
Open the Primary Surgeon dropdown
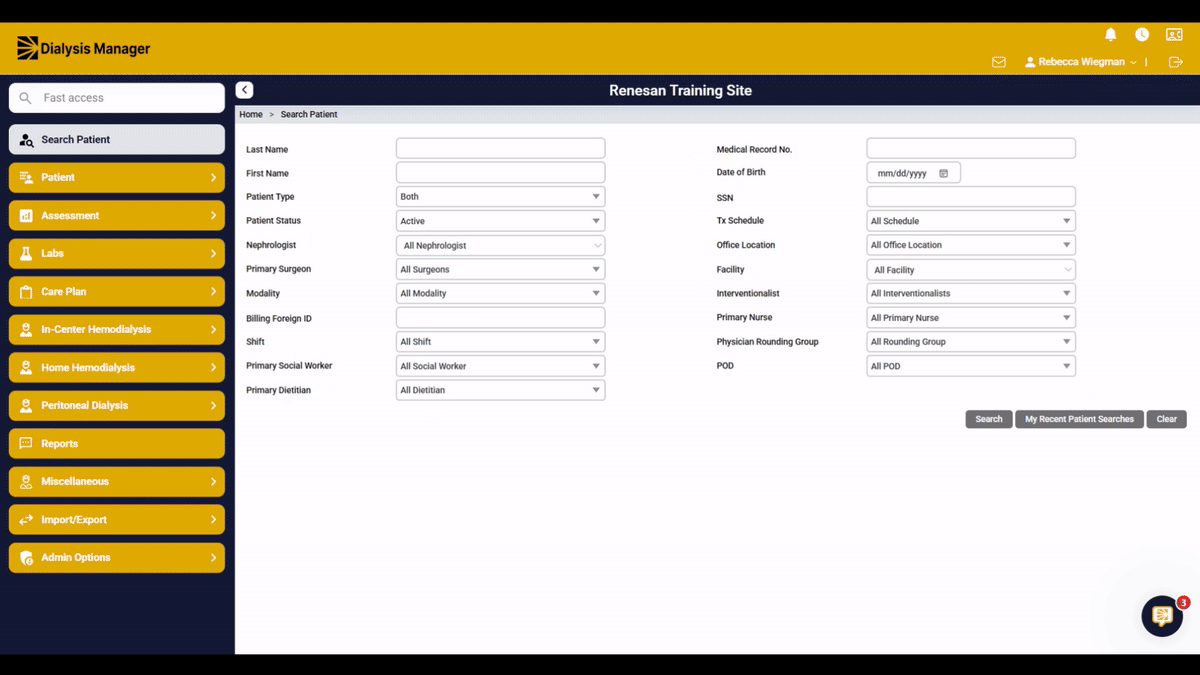[x=500, y=269]
